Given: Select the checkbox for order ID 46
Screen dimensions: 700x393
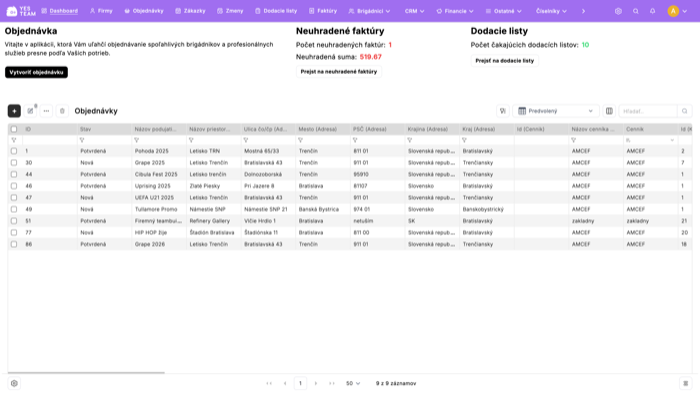Looking at the screenshot, I should [14, 186].
